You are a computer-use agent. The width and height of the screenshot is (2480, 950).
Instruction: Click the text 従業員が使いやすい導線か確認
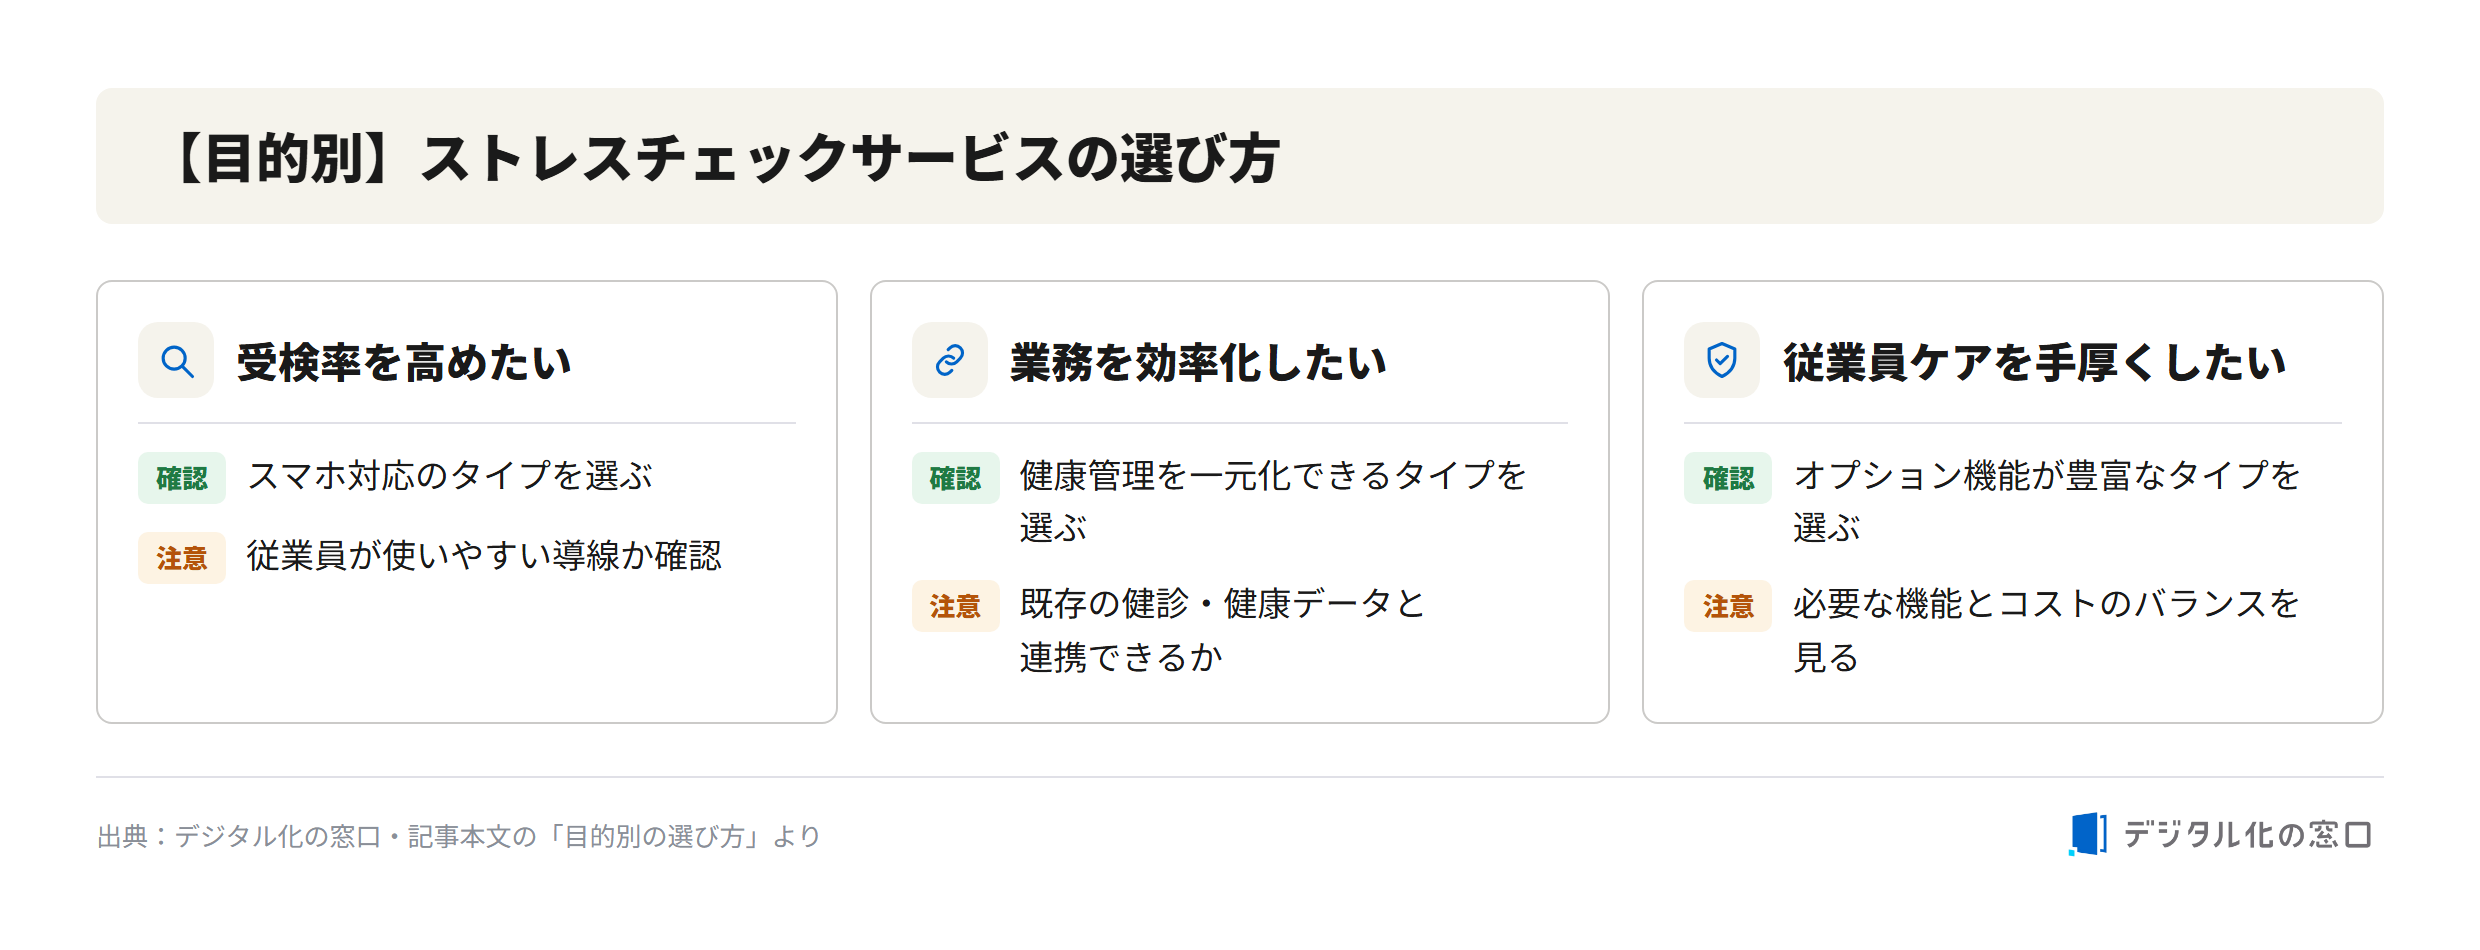point(484,556)
